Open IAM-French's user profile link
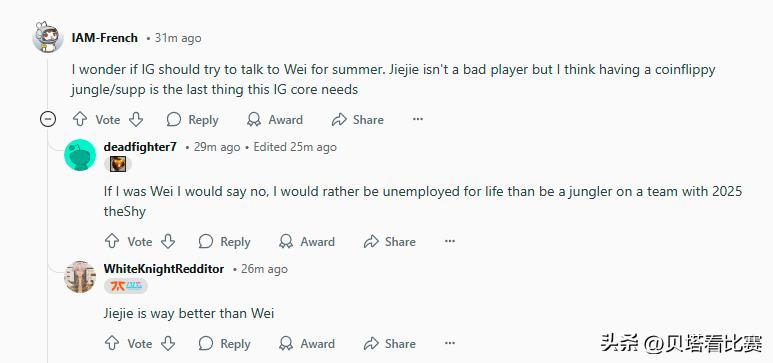Screen dimensions: 773x363 pos(105,38)
